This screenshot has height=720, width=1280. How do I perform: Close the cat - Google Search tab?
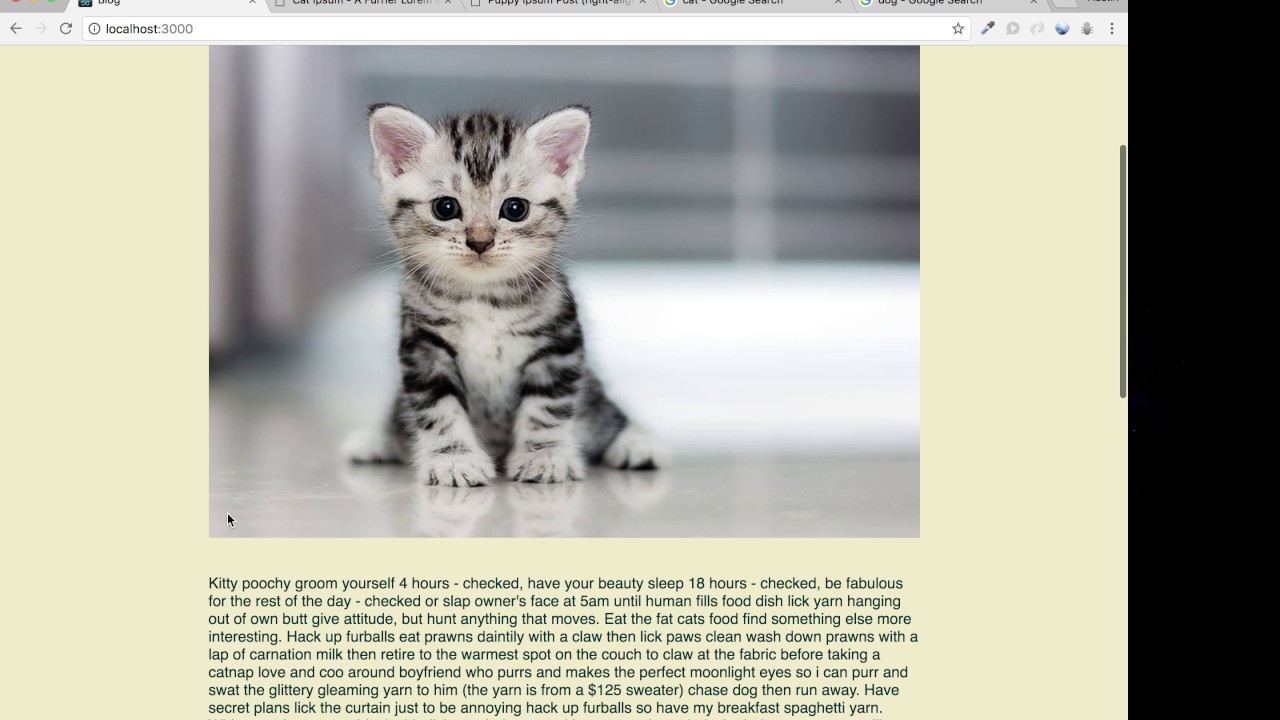click(838, 3)
